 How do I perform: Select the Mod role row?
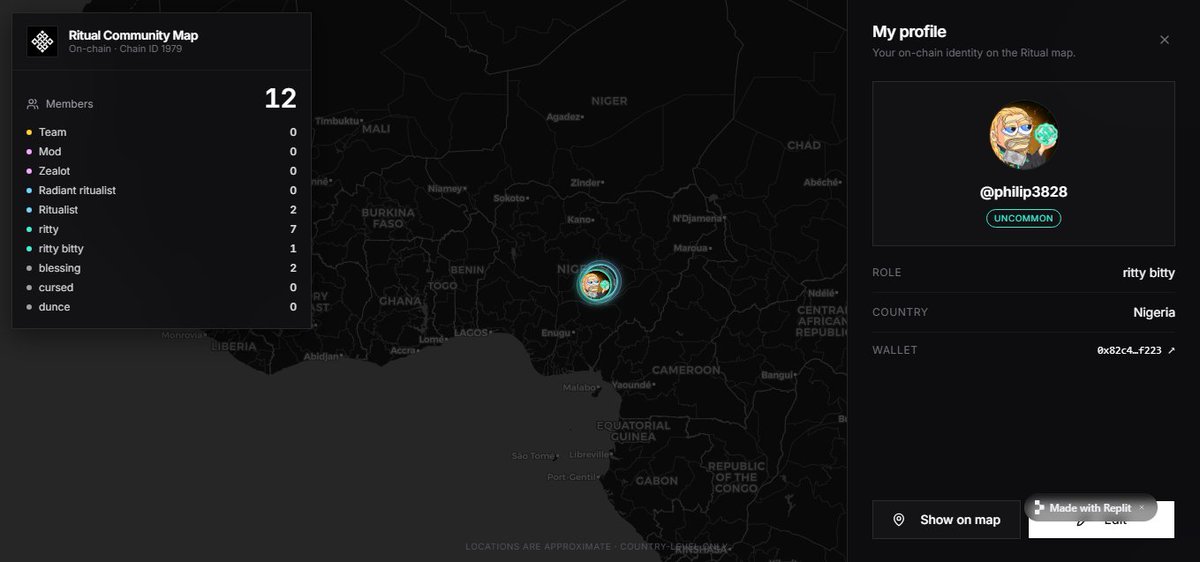[x=162, y=151]
